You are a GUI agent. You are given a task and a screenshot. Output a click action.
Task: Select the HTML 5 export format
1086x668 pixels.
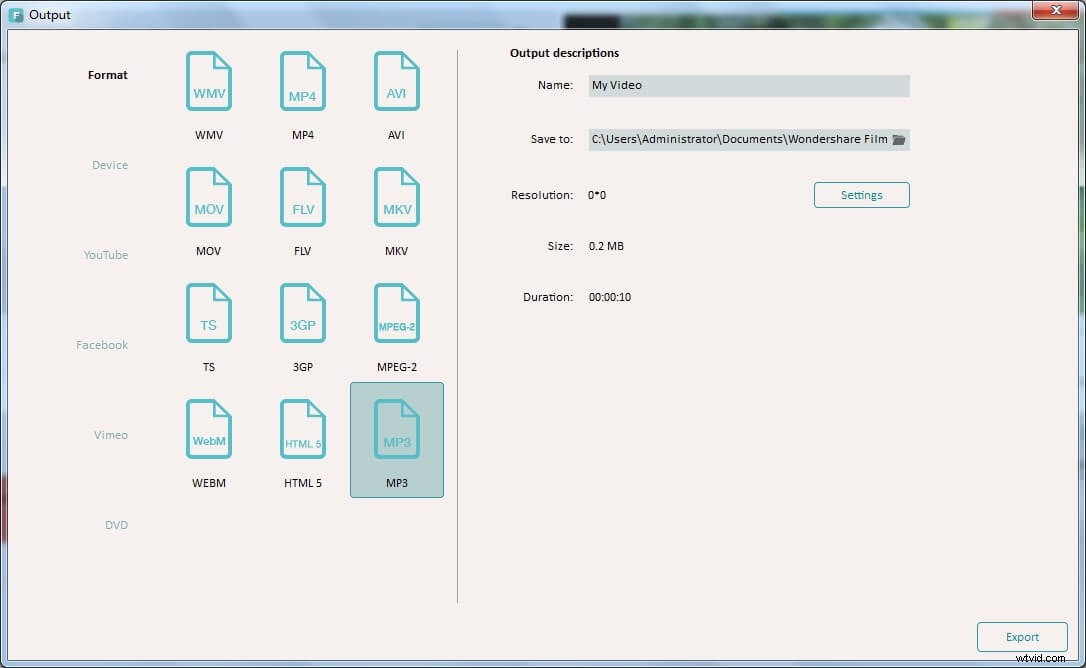point(302,428)
